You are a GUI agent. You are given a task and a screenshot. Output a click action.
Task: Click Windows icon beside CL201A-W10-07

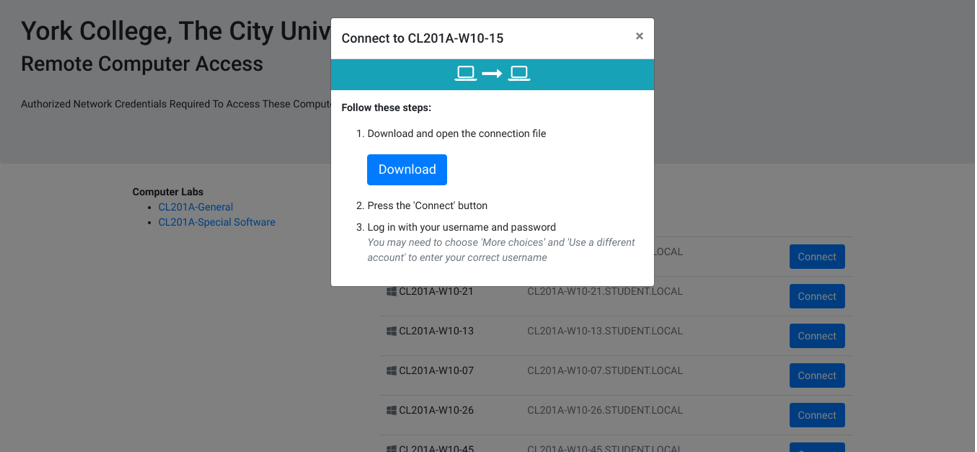pyautogui.click(x=391, y=371)
